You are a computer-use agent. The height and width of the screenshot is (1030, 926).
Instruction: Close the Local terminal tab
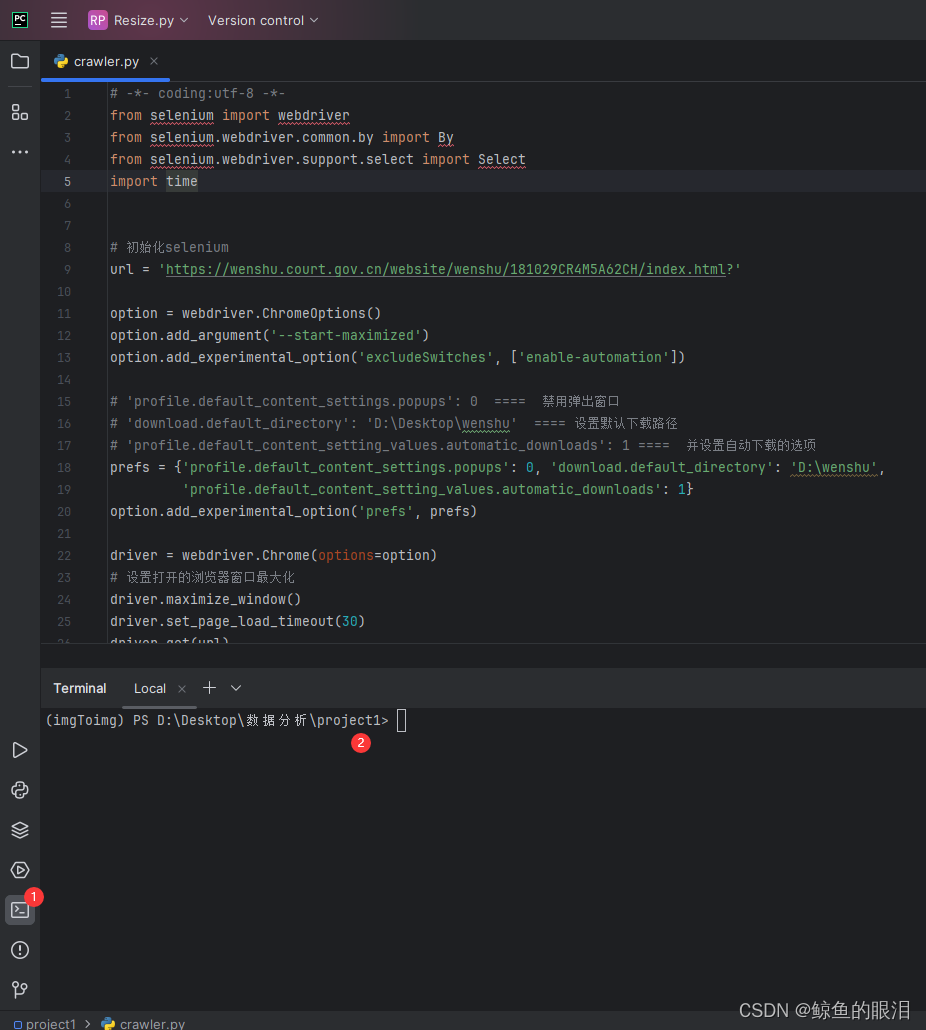[182, 688]
